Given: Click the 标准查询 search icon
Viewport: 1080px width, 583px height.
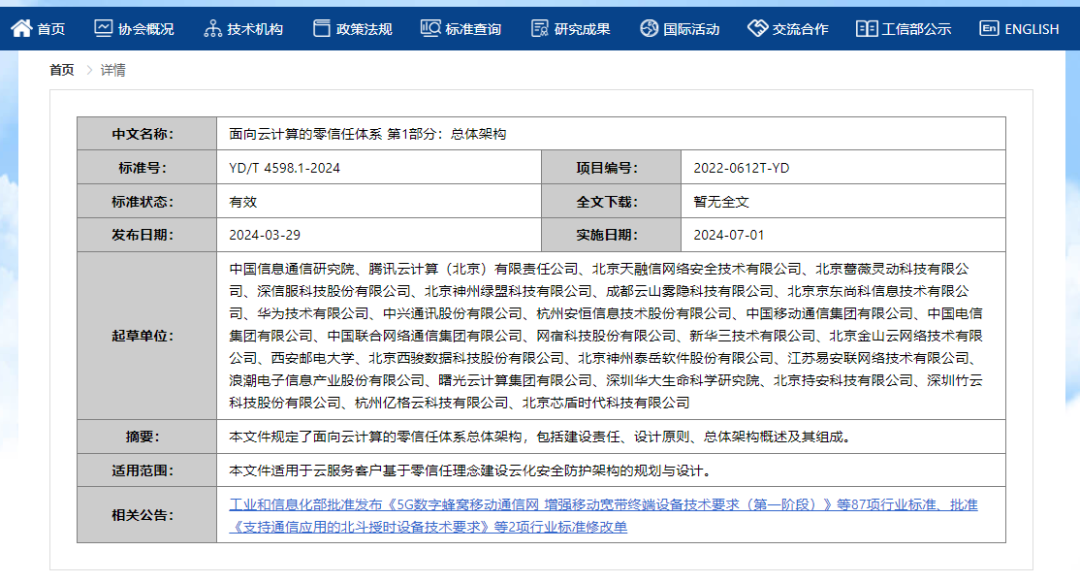Looking at the screenshot, I should (x=430, y=28).
